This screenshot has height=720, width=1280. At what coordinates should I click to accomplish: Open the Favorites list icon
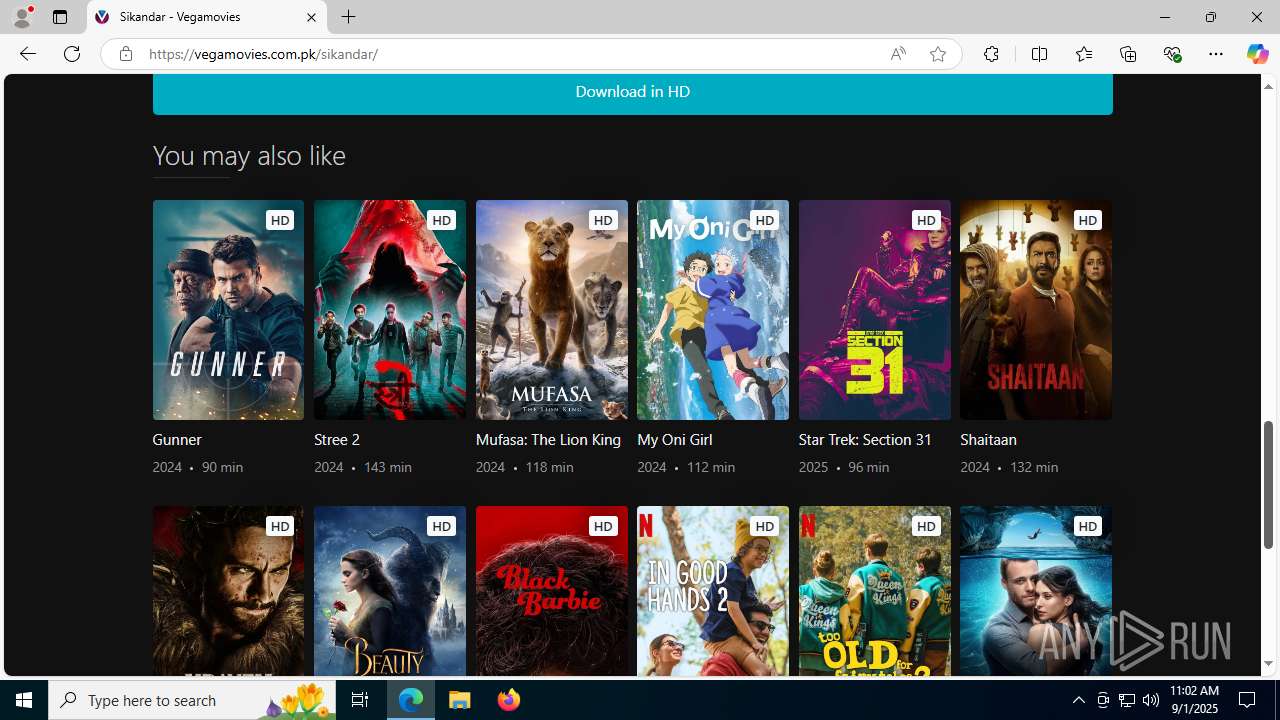point(1084,54)
